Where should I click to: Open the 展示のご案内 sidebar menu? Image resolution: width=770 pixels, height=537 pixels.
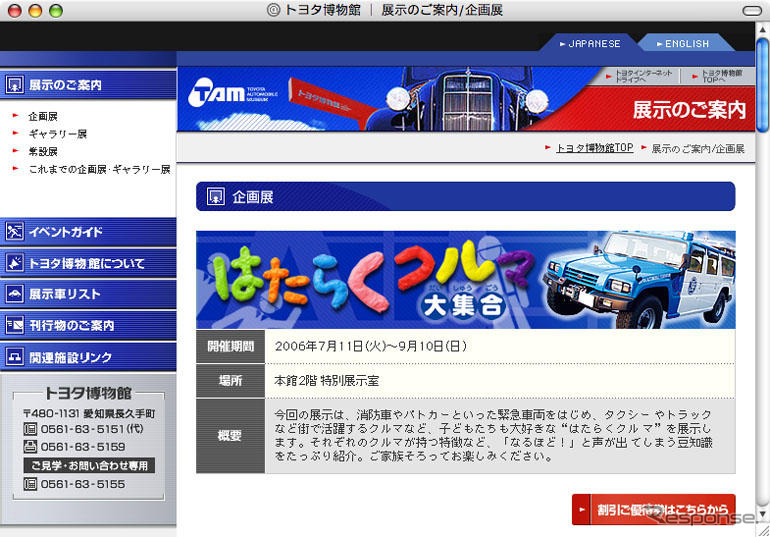tap(88, 85)
